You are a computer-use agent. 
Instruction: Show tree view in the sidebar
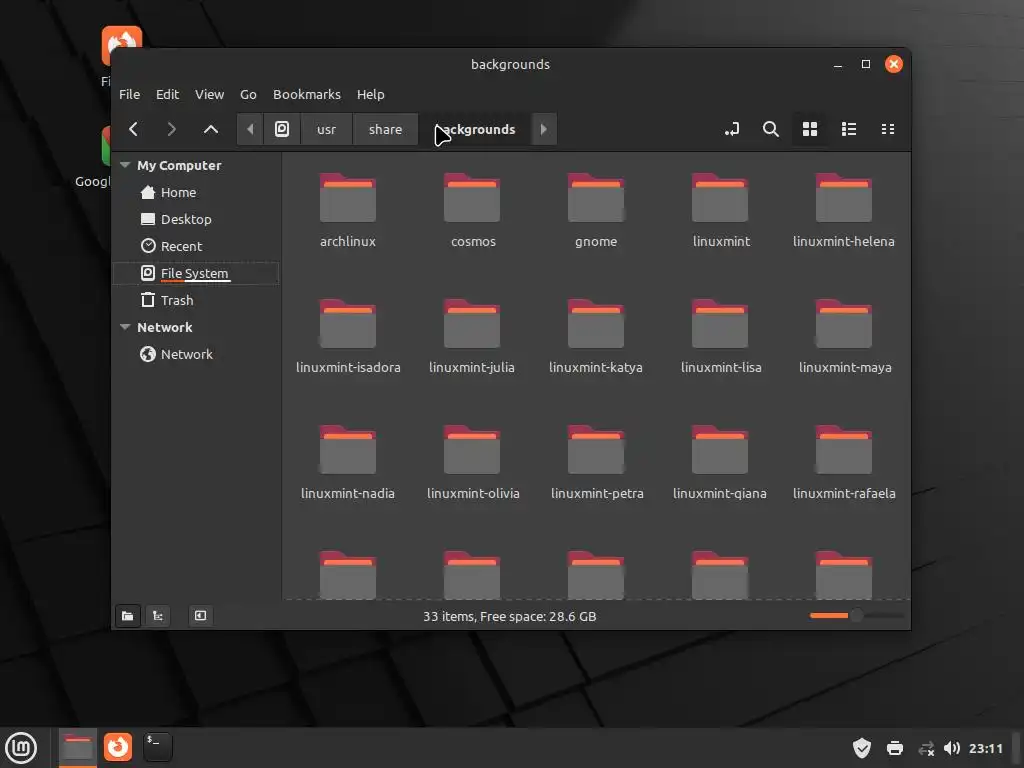(158, 616)
